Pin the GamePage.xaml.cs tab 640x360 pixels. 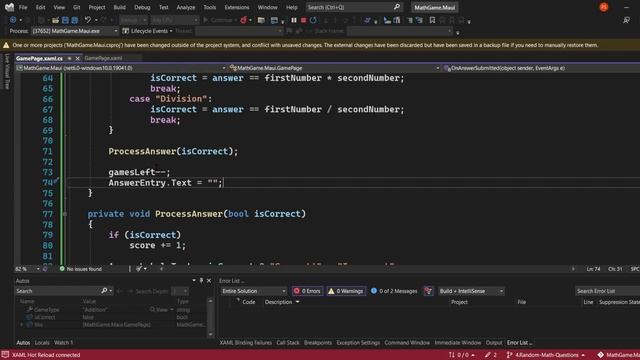[69, 58]
